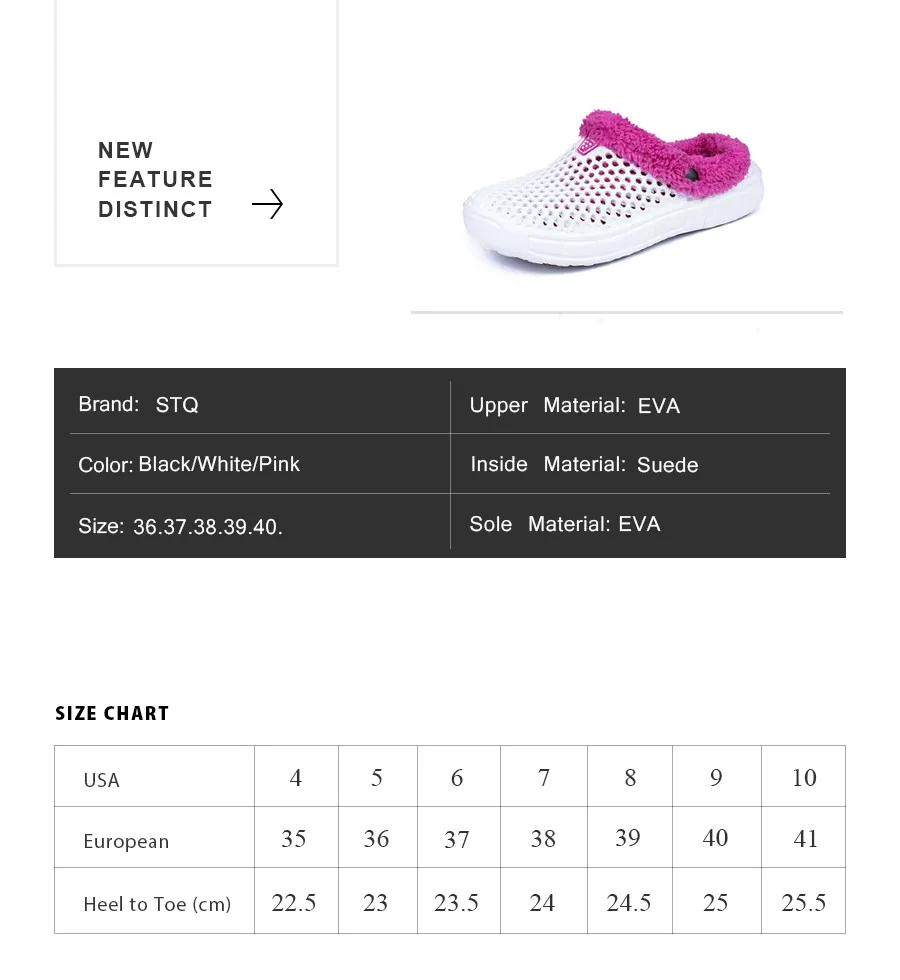Select the USA row label
The width and height of the screenshot is (900, 980).
[101, 780]
